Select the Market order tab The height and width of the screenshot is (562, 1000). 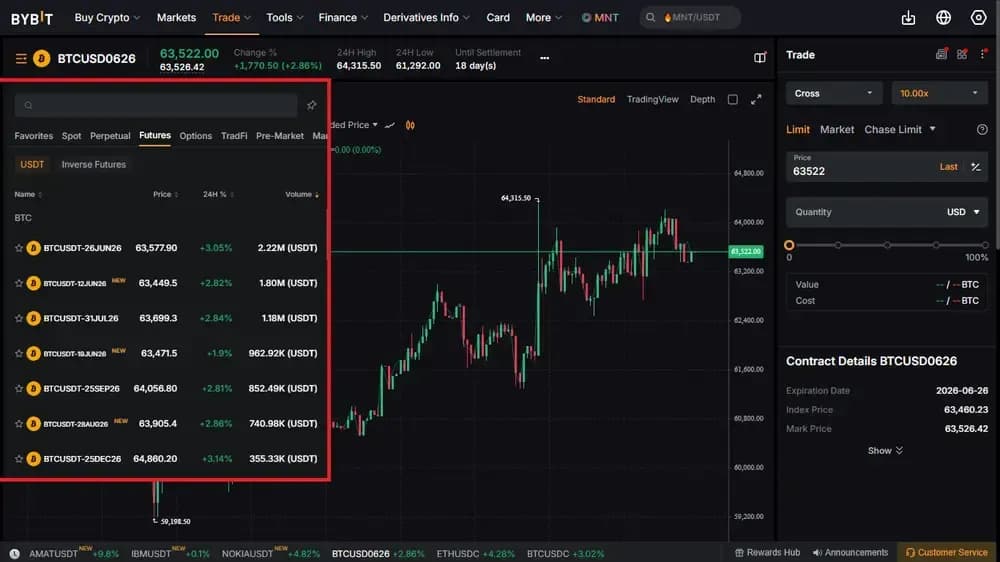pyautogui.click(x=837, y=129)
